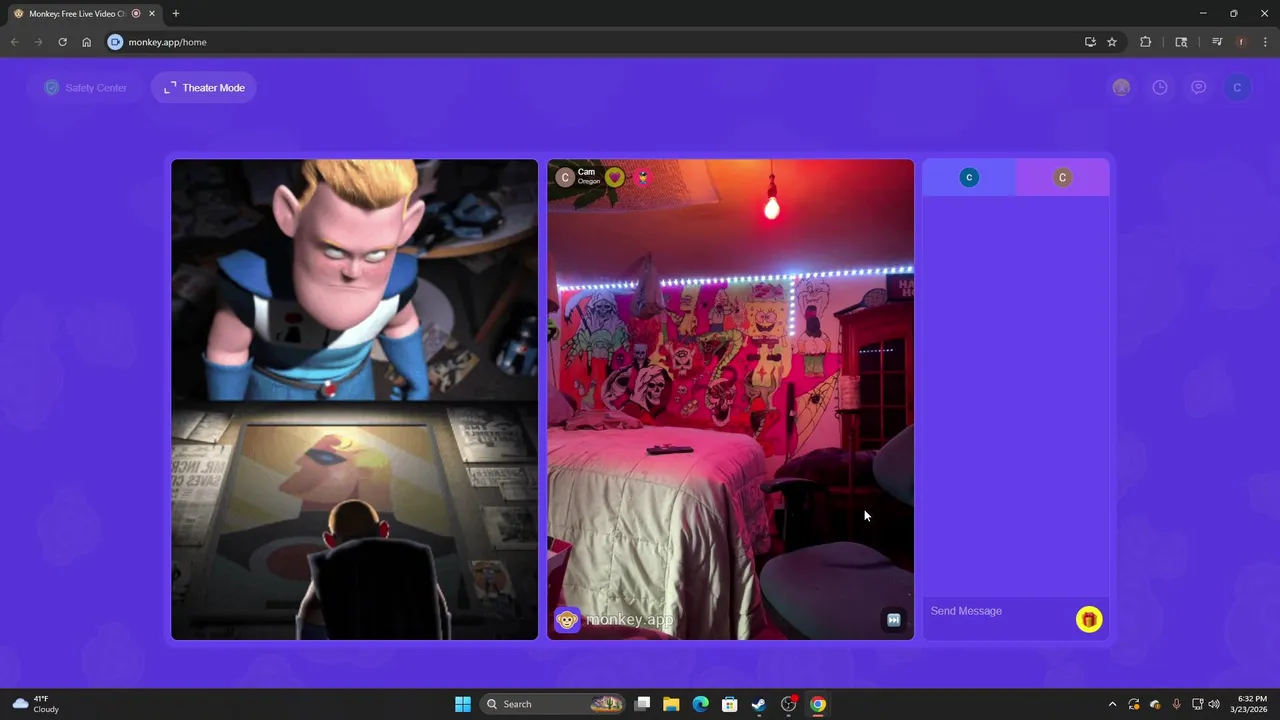Viewport: 1280px width, 720px height.
Task: Open the Chrome three-dot menu
Action: click(x=1265, y=42)
